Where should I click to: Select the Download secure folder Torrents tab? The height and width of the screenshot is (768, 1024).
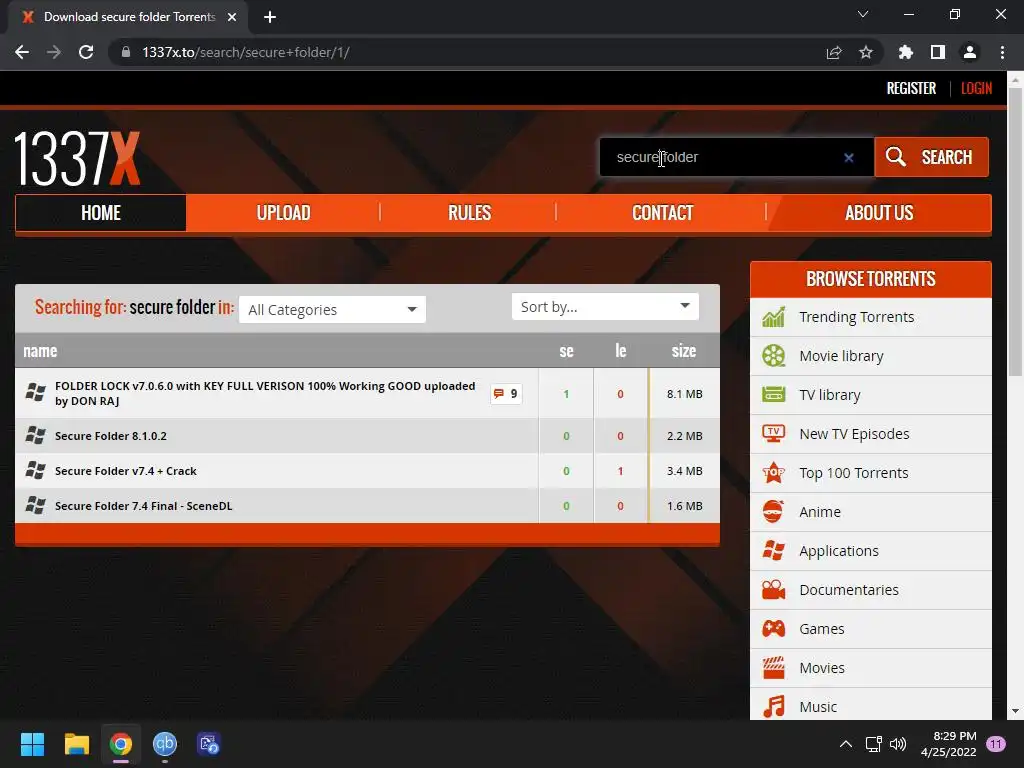tap(129, 17)
